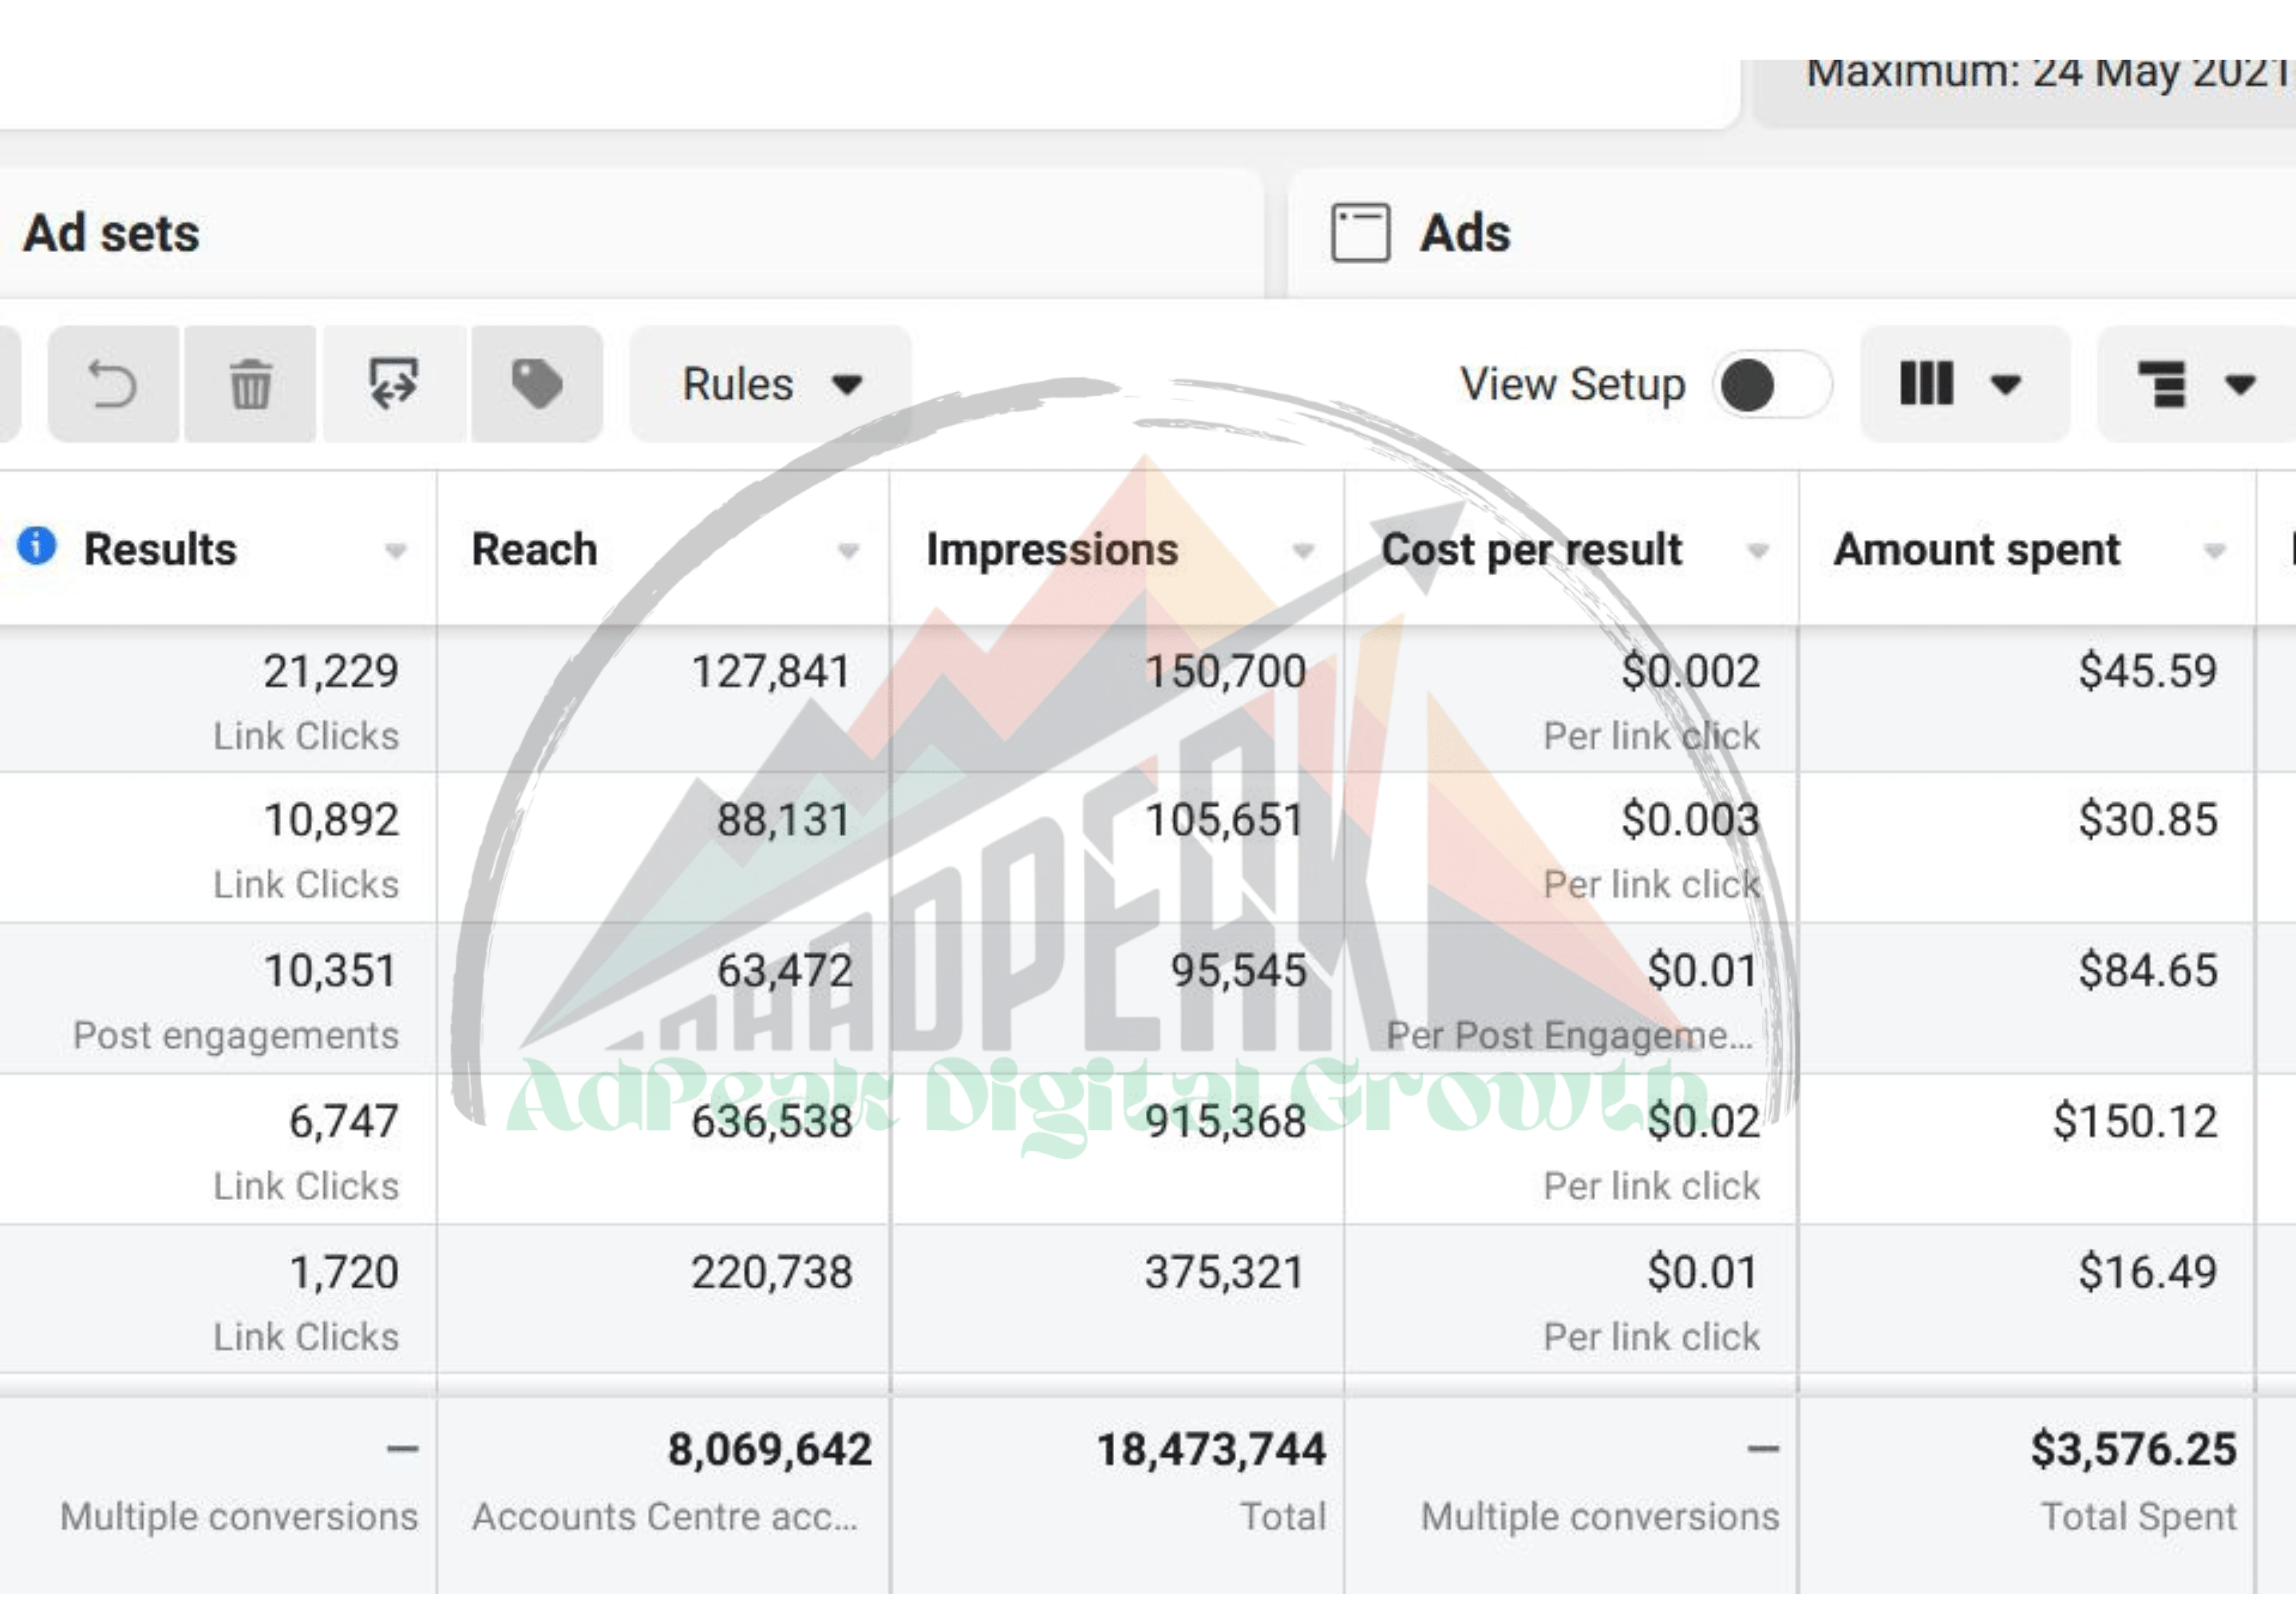Click the undo arrow icon
This screenshot has height=1623, width=2296.
[113, 384]
